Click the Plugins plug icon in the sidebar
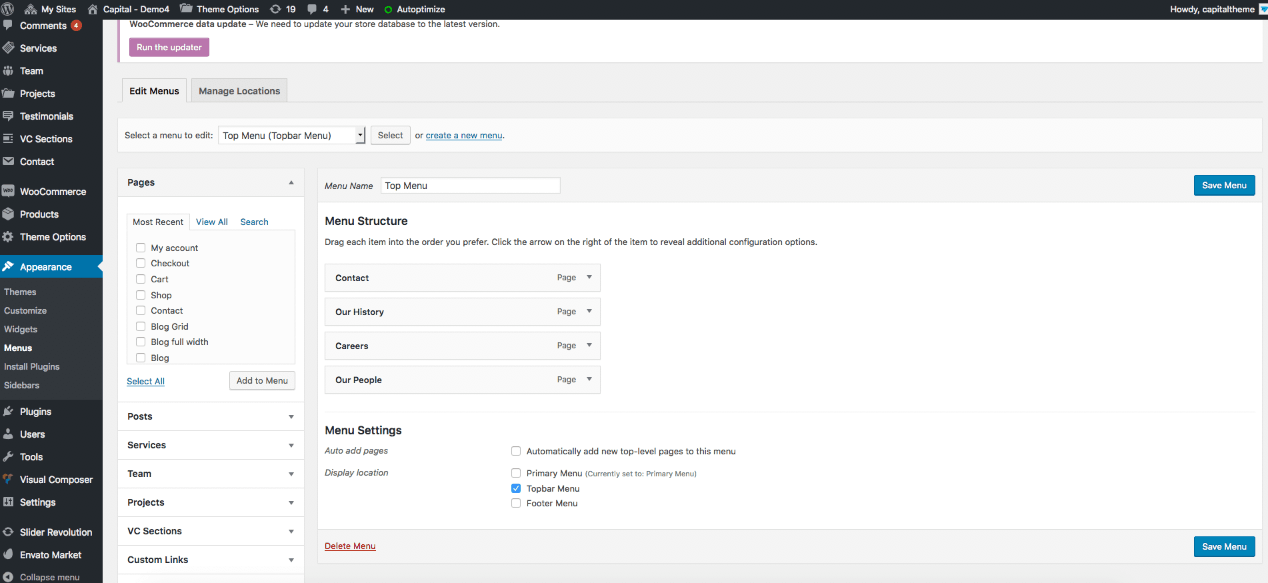This screenshot has width=1268, height=583. [x=8, y=411]
